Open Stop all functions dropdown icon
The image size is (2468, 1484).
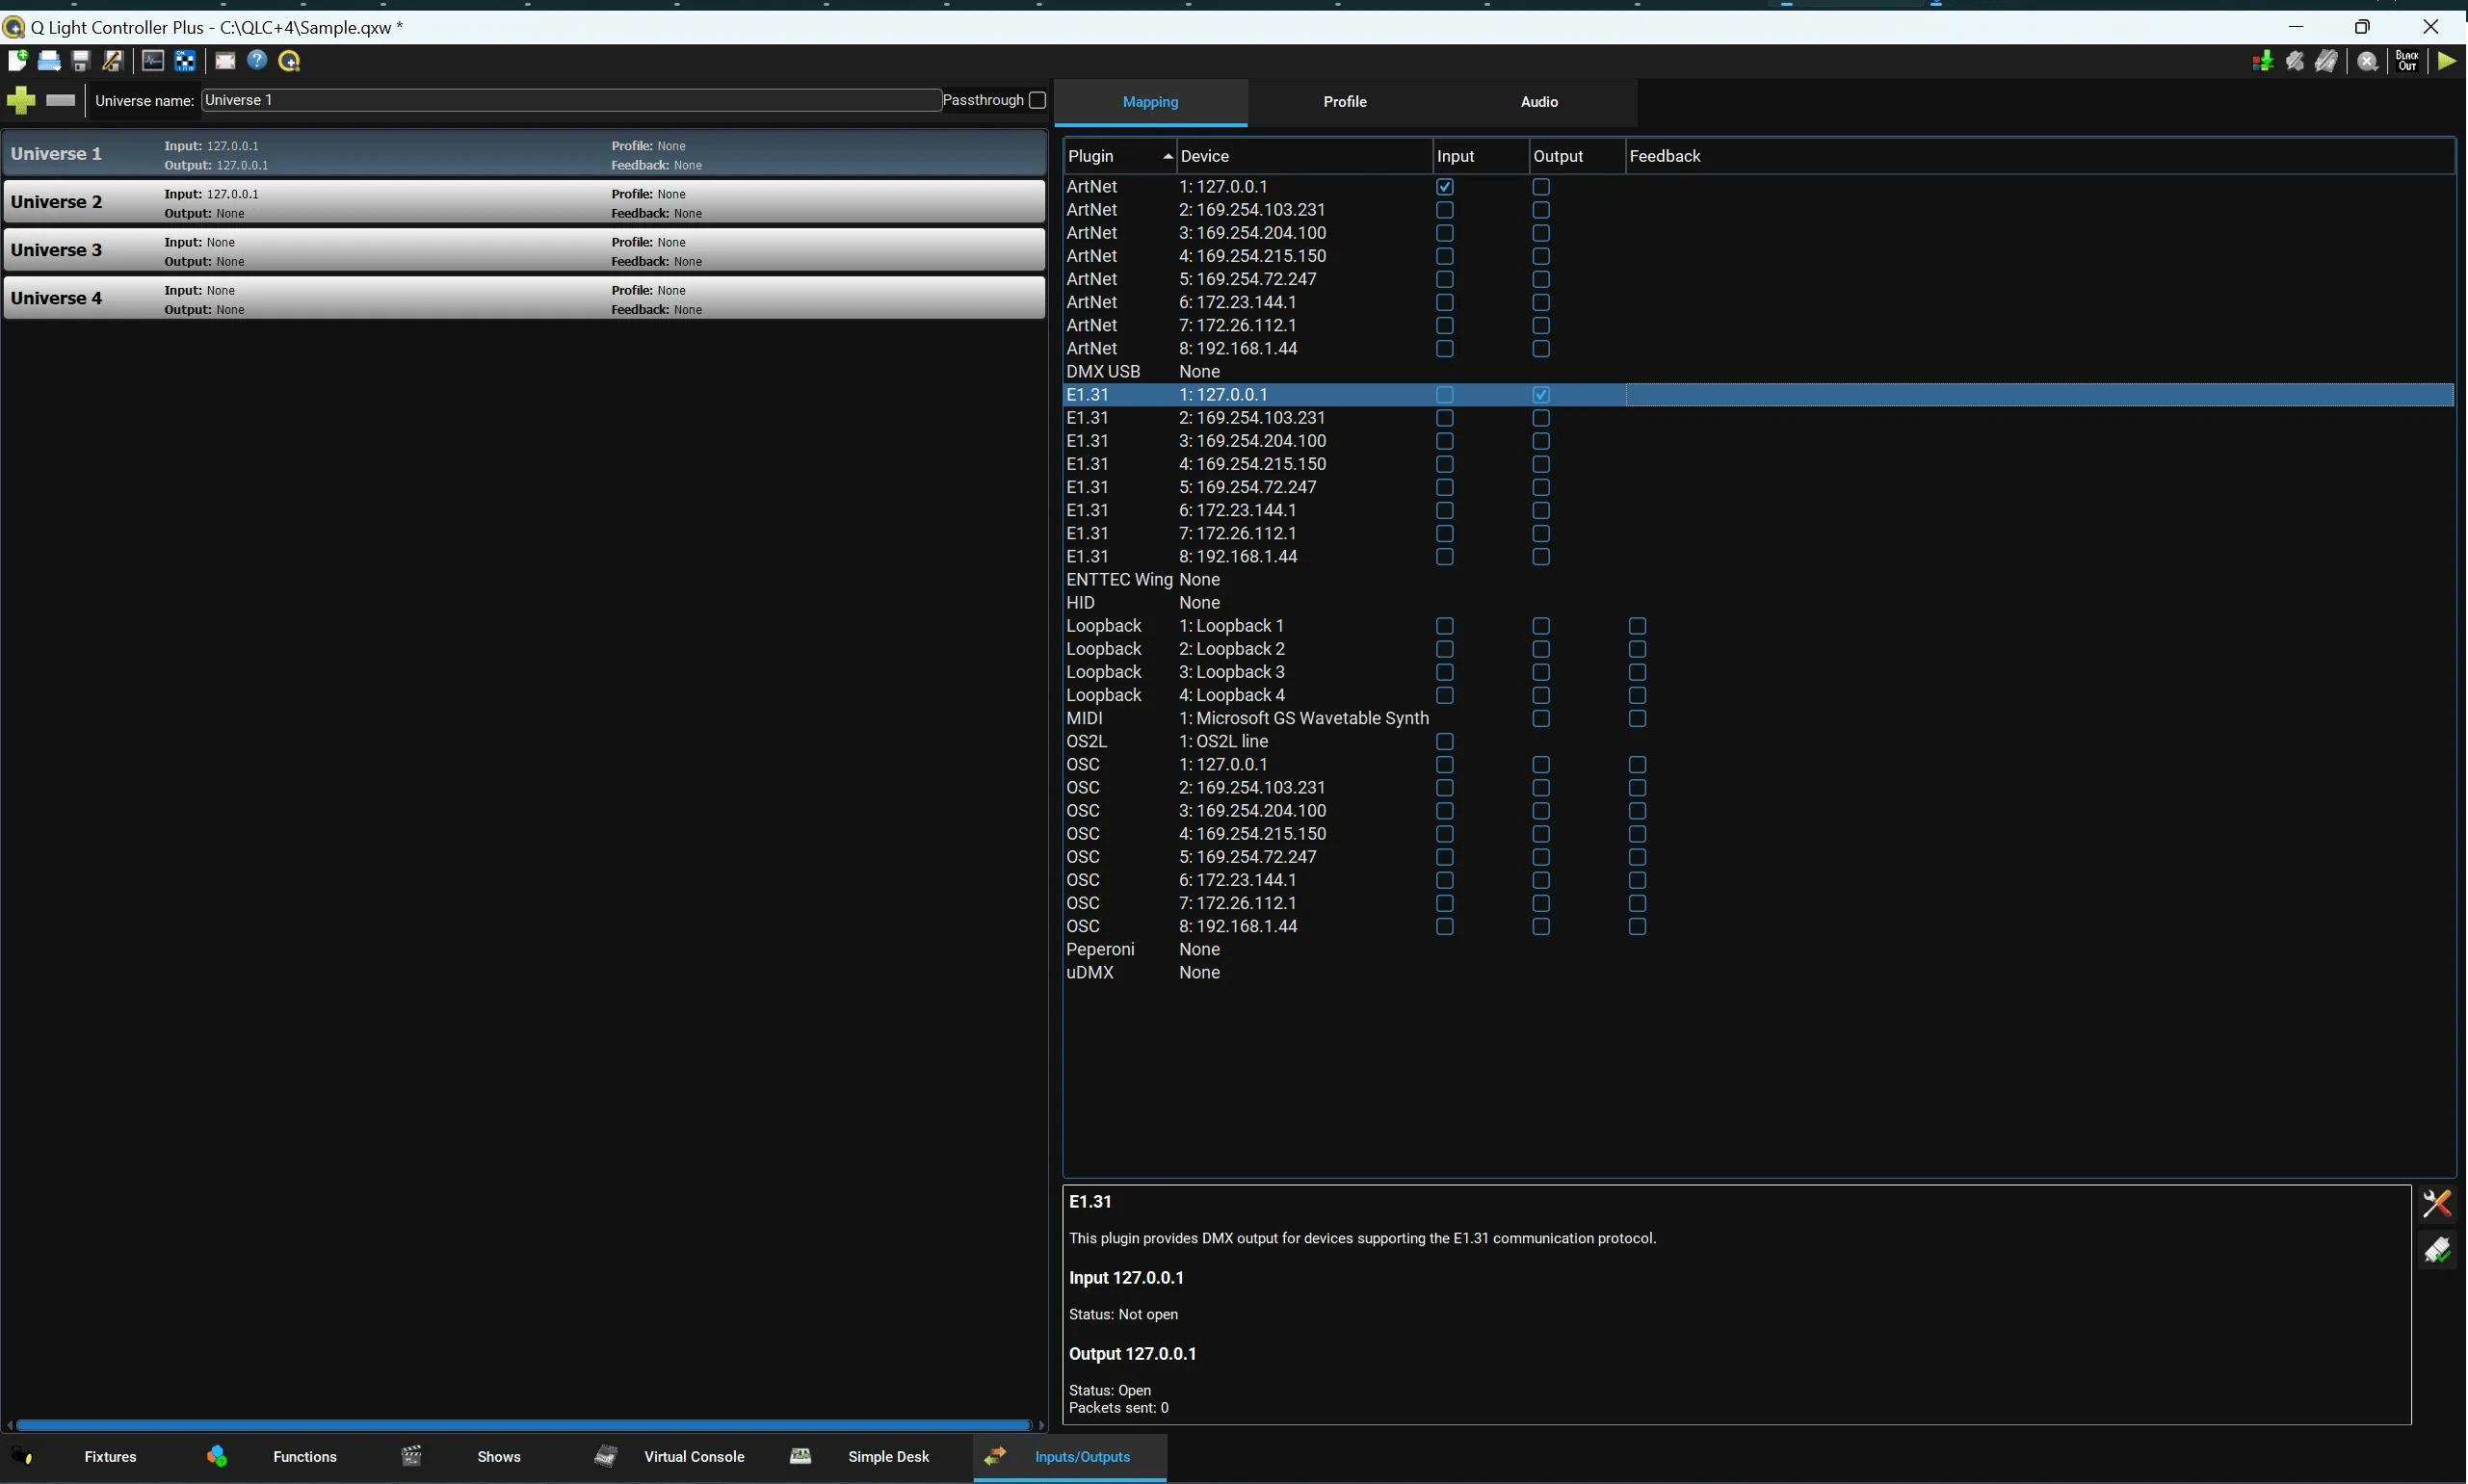tap(2367, 61)
